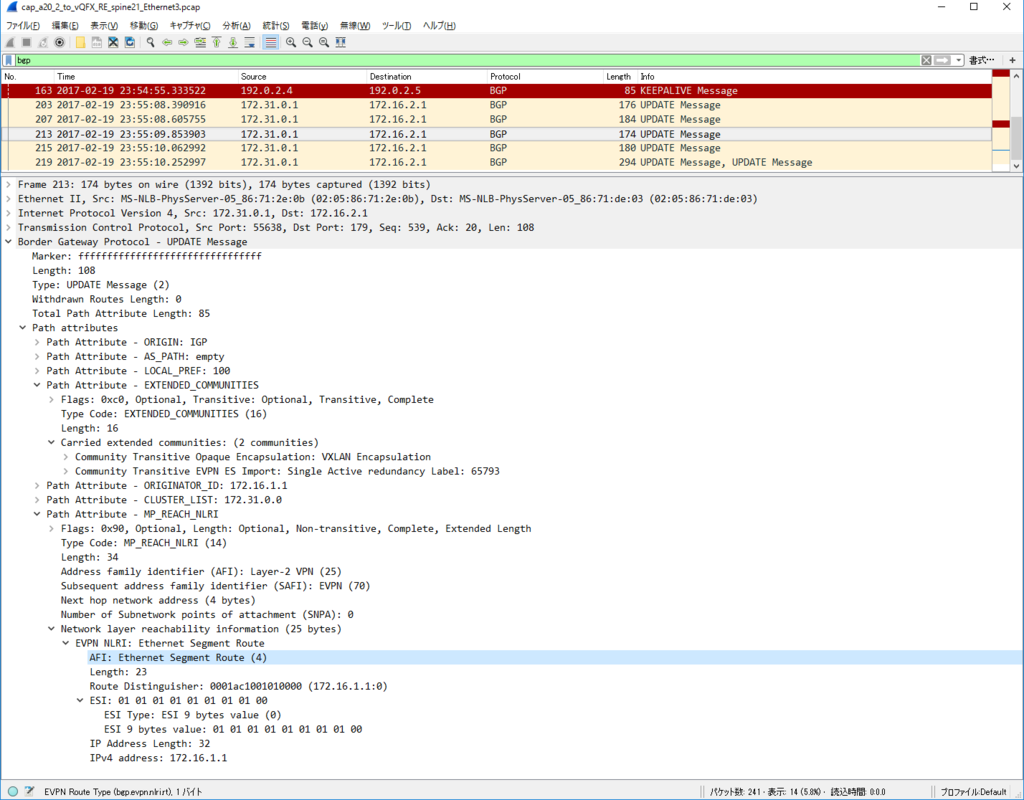Image resolution: width=1024 pixels, height=800 pixels.
Task: Go back in packet history arrow
Action: pos(167,42)
